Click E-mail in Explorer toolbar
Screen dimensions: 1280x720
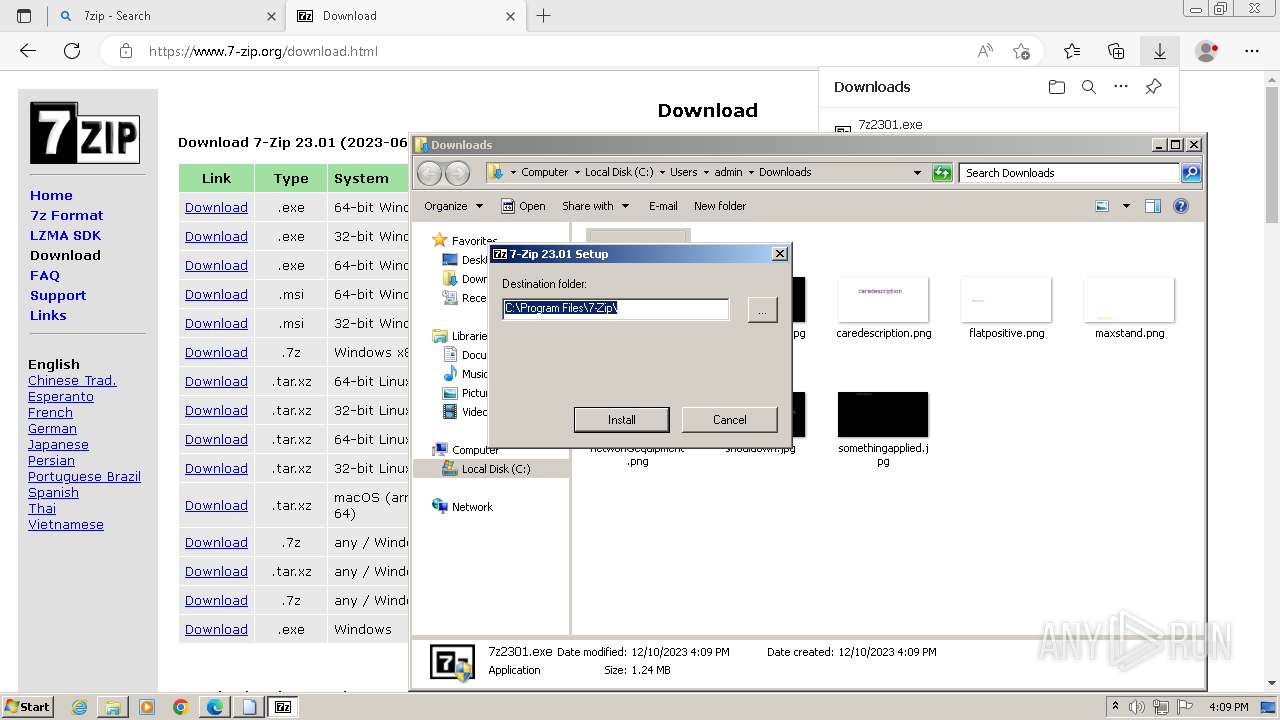[x=663, y=206]
